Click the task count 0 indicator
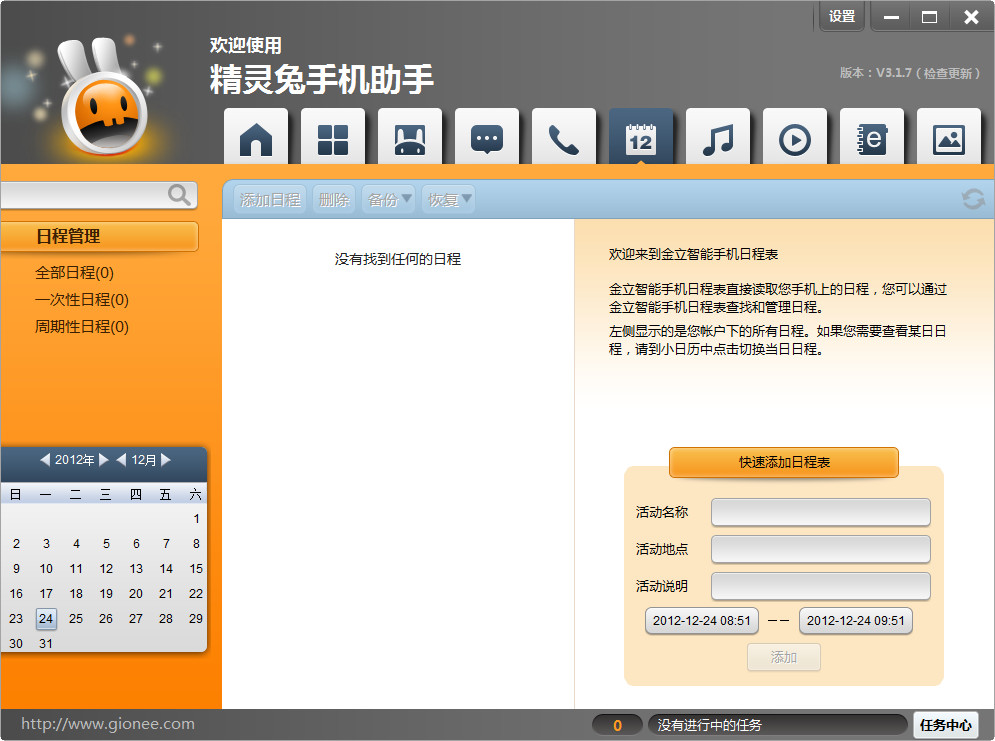The height and width of the screenshot is (741, 995). click(617, 725)
